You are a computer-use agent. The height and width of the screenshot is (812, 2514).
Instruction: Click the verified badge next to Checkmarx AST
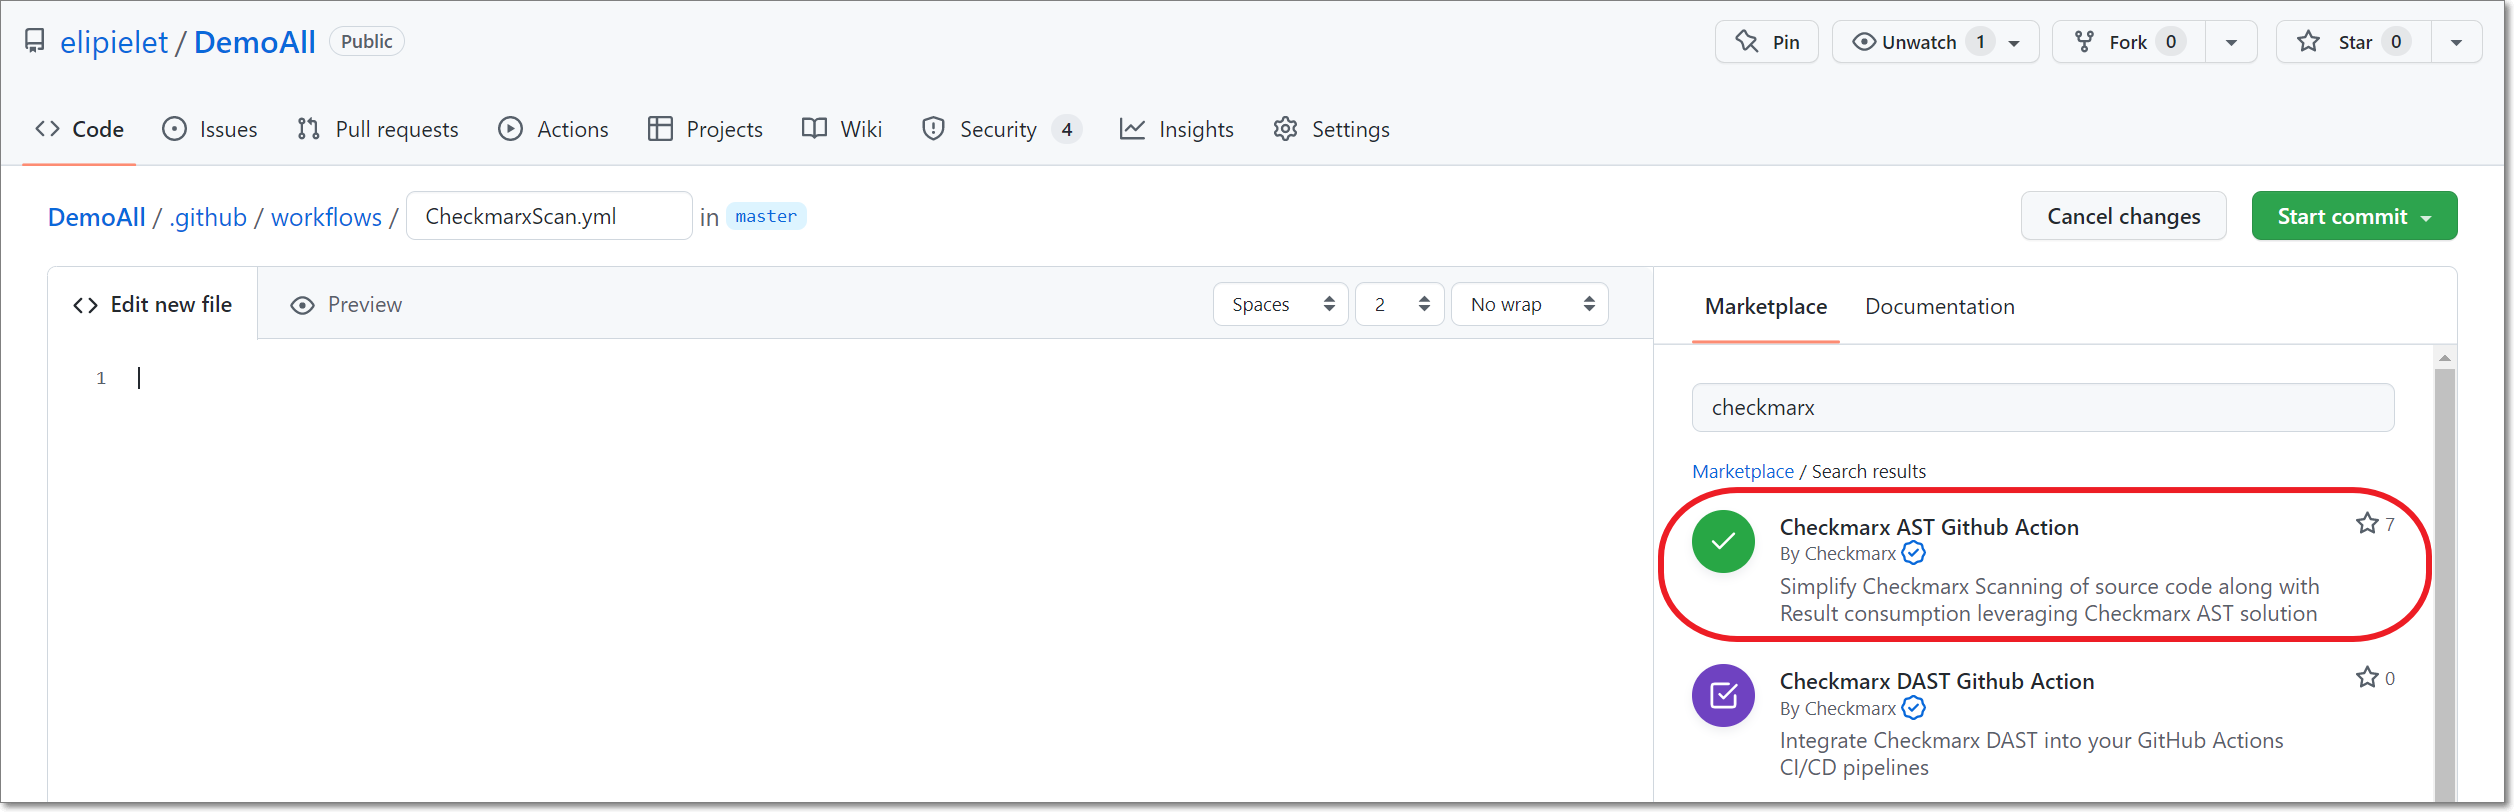tap(1913, 553)
